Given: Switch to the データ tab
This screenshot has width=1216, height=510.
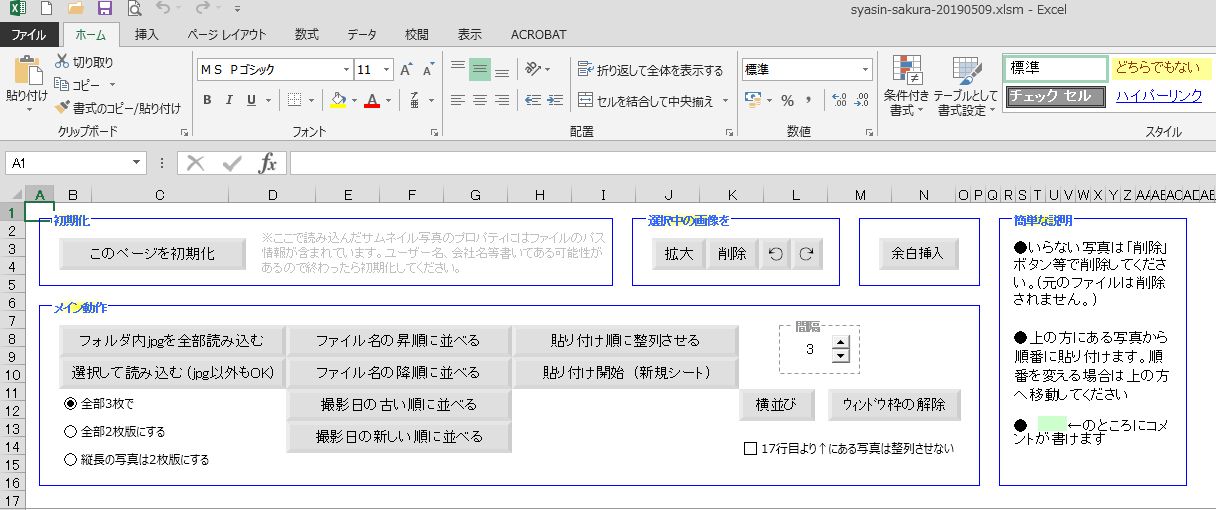Looking at the screenshot, I should pyautogui.click(x=361, y=34).
